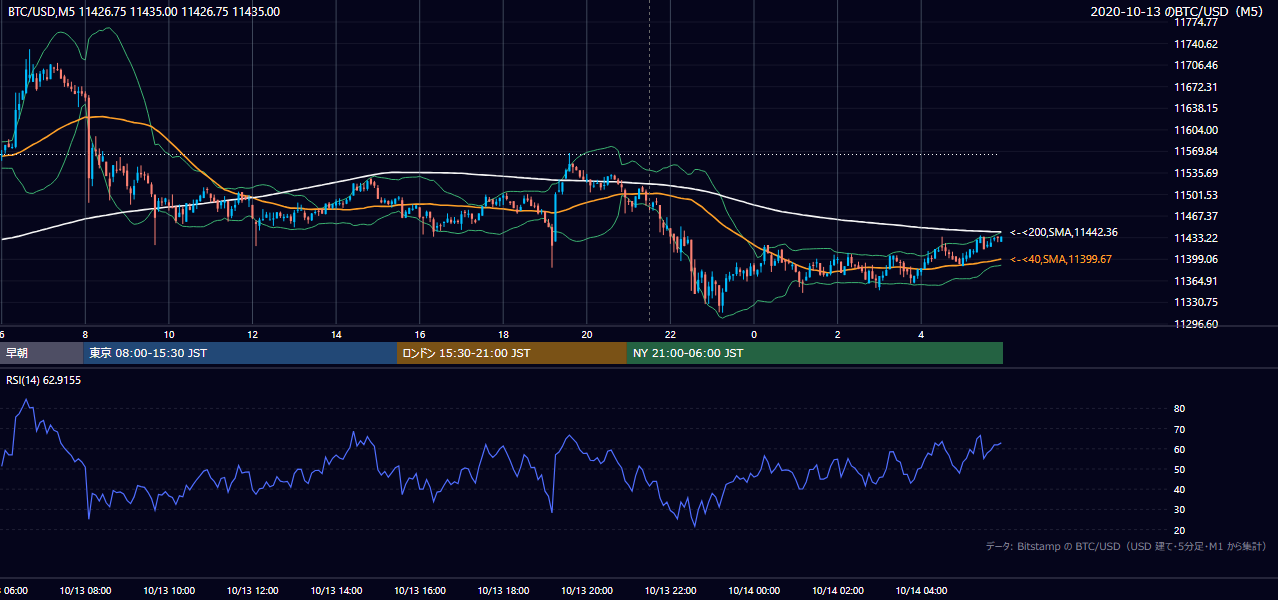
Task: Click RSI scale value 30
Action: pos(1180,510)
